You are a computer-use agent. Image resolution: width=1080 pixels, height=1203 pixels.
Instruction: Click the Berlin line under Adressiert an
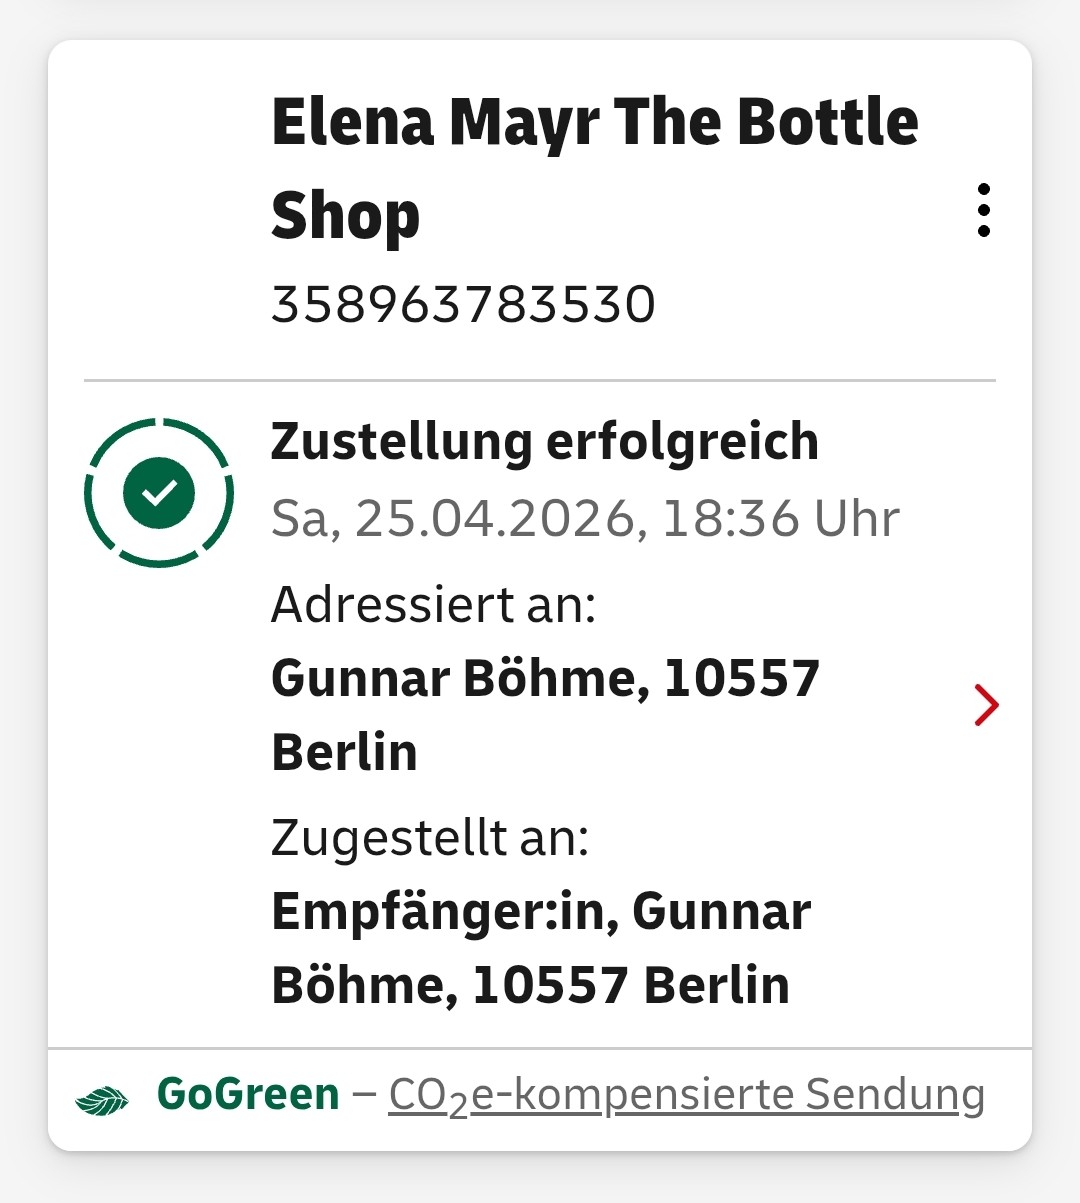(344, 752)
